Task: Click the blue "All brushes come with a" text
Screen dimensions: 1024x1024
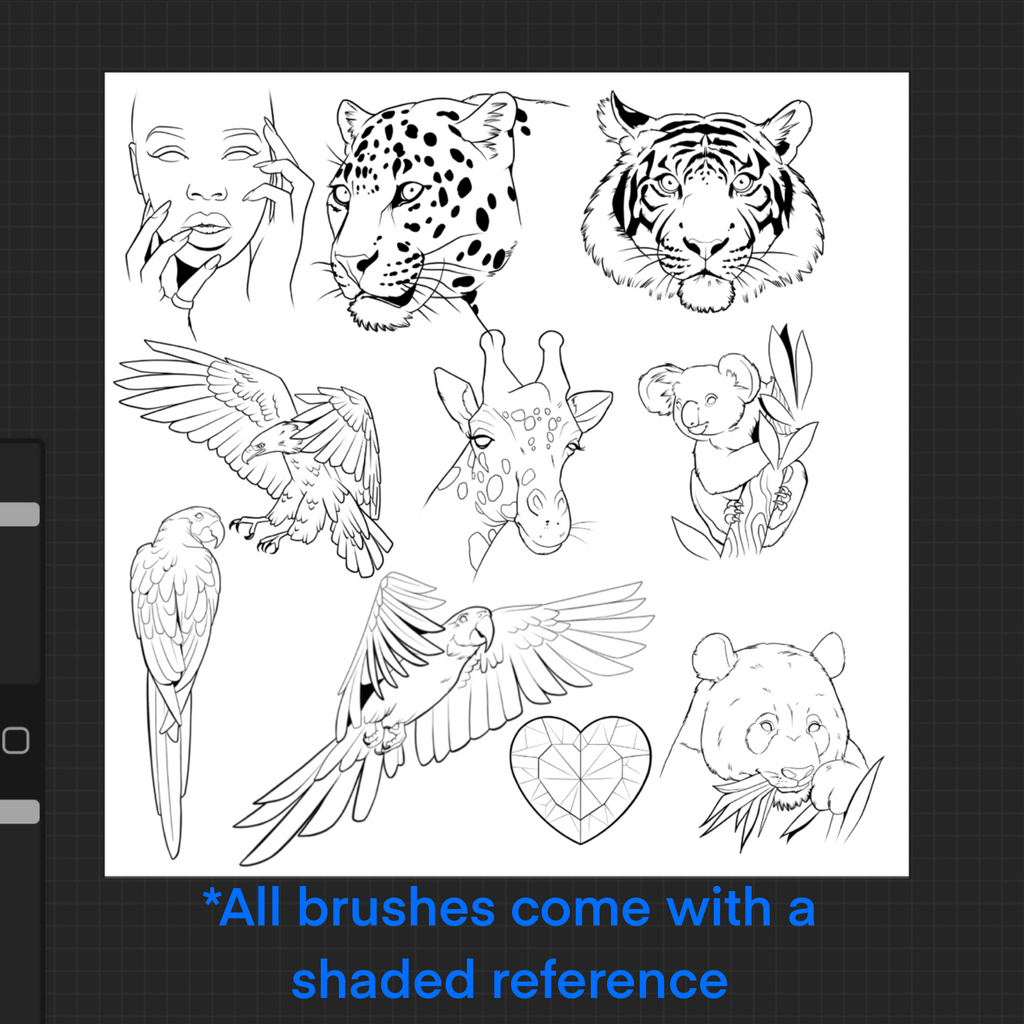Action: (509, 907)
